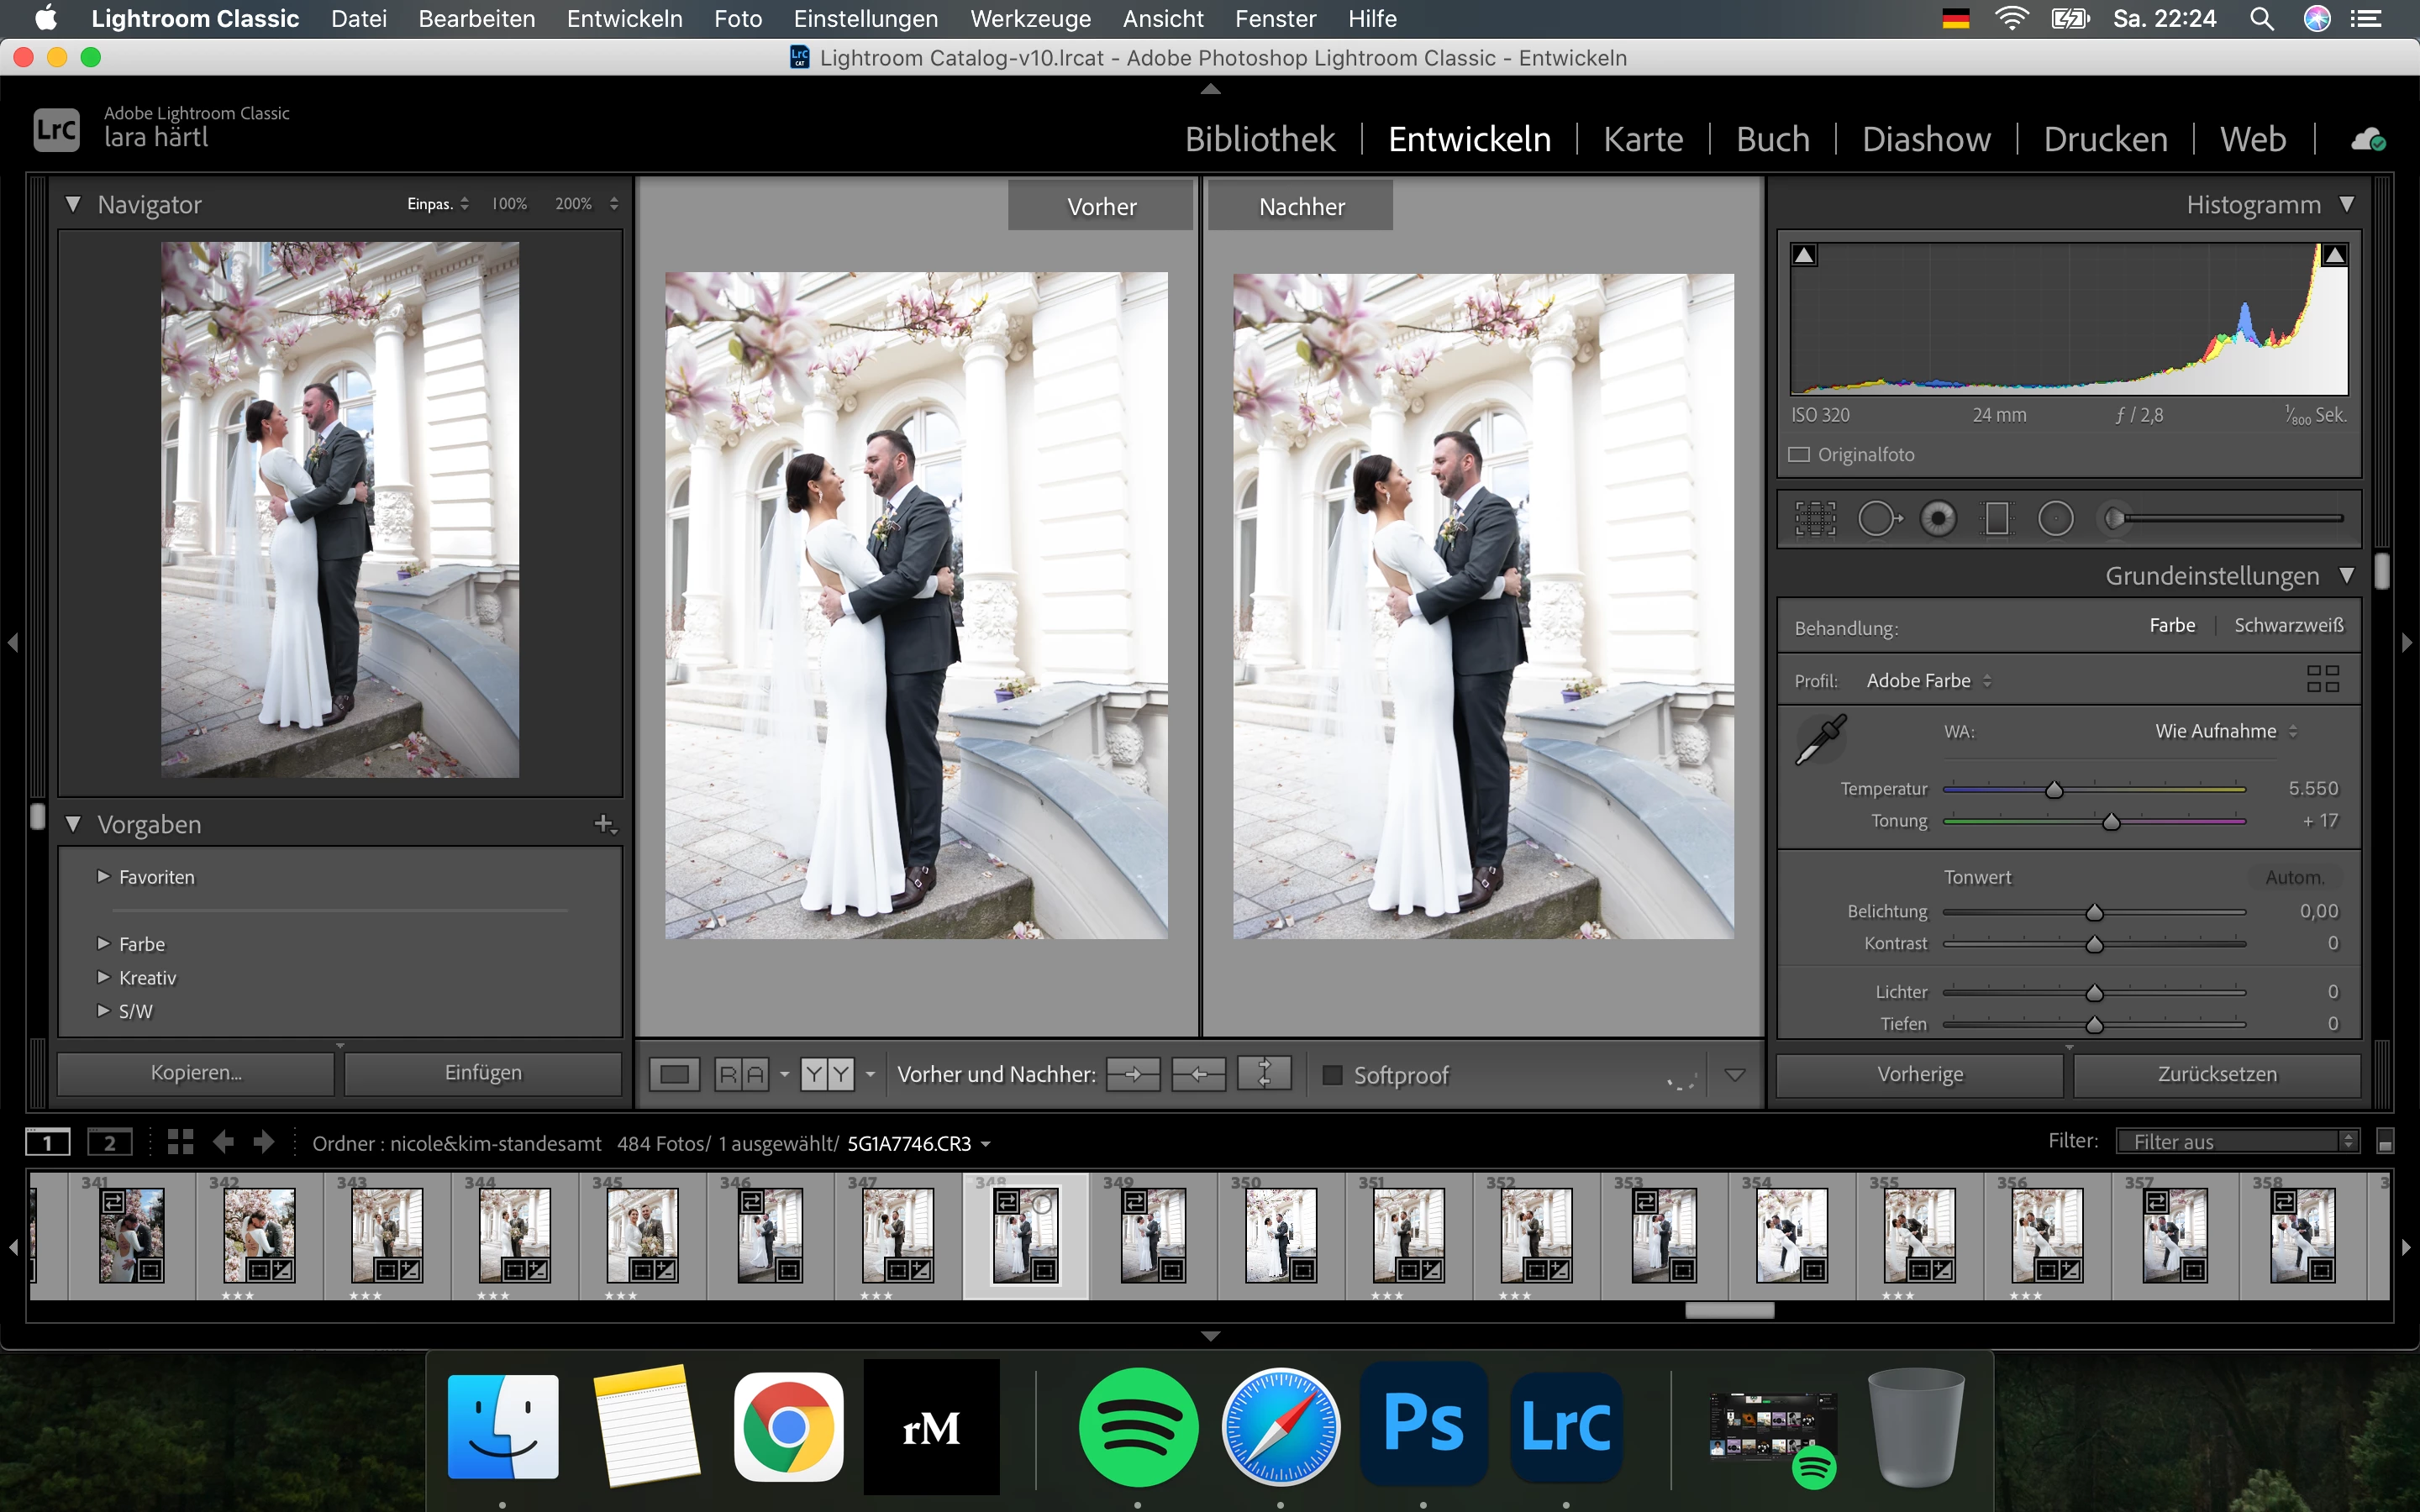
Task: Open the Filter aus dropdown
Action: pos(2236,1141)
